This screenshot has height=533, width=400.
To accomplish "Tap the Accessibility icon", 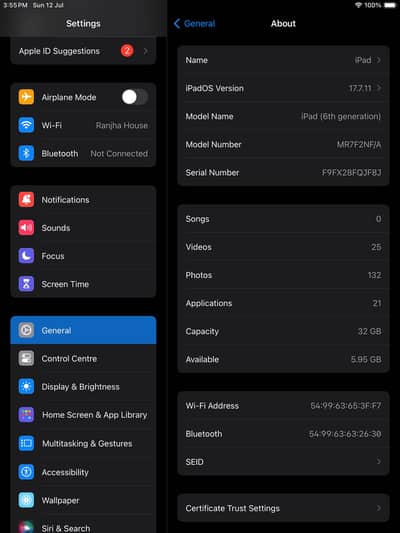I will 26,472.
